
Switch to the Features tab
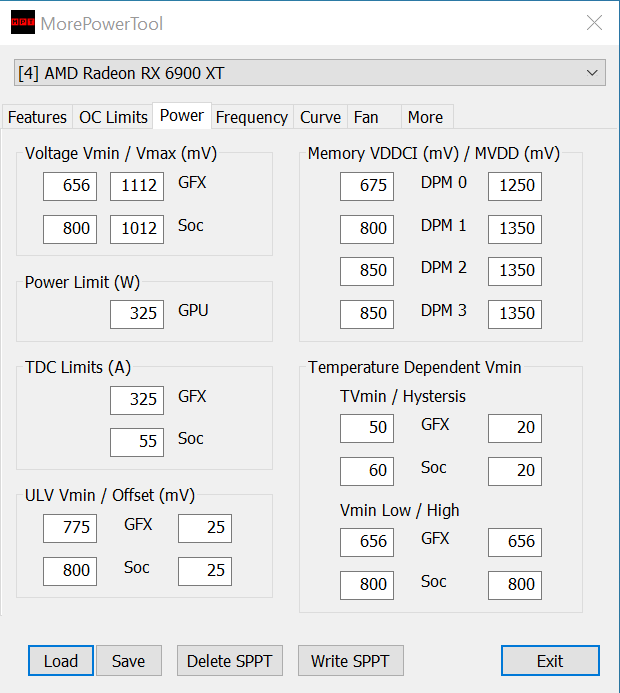[x=37, y=117]
